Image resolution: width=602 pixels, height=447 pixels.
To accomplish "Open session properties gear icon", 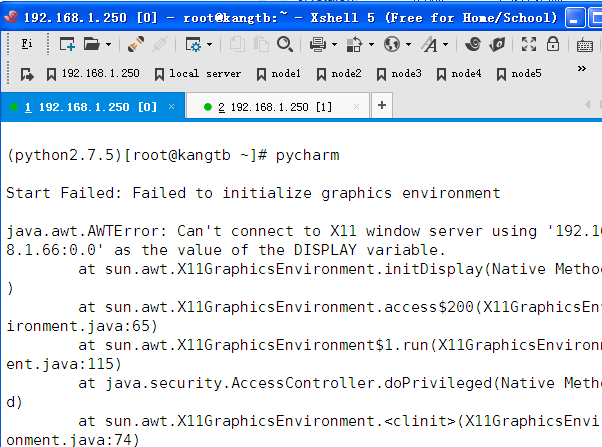I will pos(193,45).
